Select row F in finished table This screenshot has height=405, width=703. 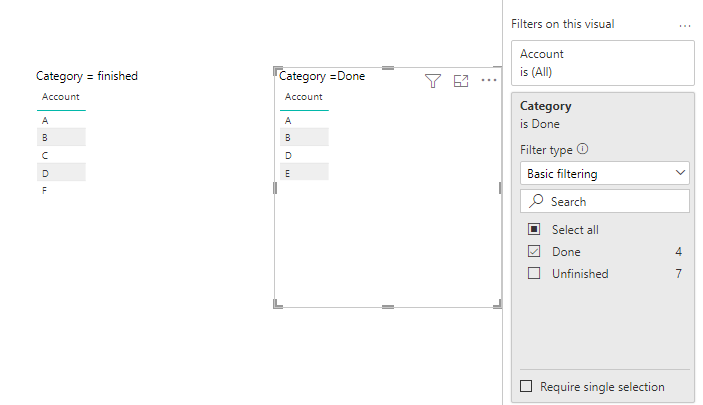click(x=61, y=190)
